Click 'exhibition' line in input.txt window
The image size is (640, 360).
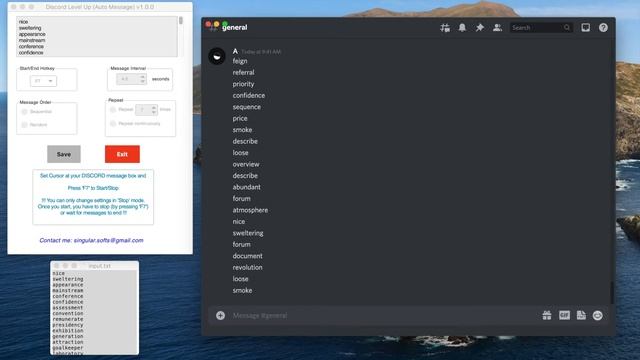(x=68, y=331)
